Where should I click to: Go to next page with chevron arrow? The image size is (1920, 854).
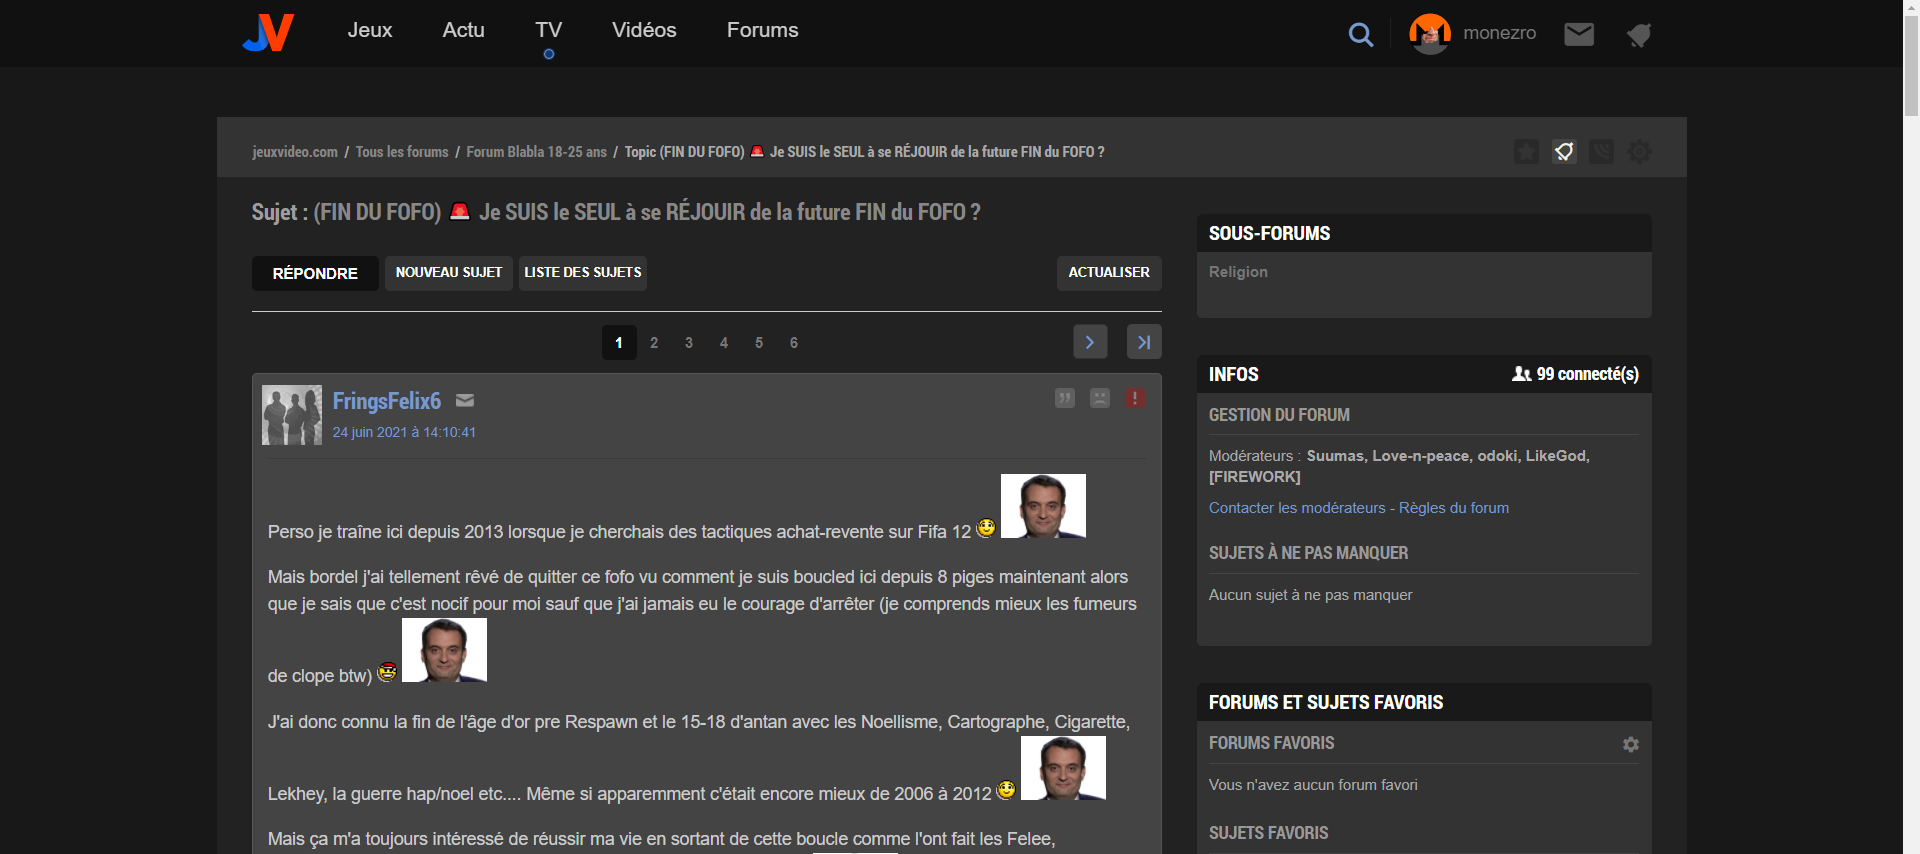(1090, 342)
